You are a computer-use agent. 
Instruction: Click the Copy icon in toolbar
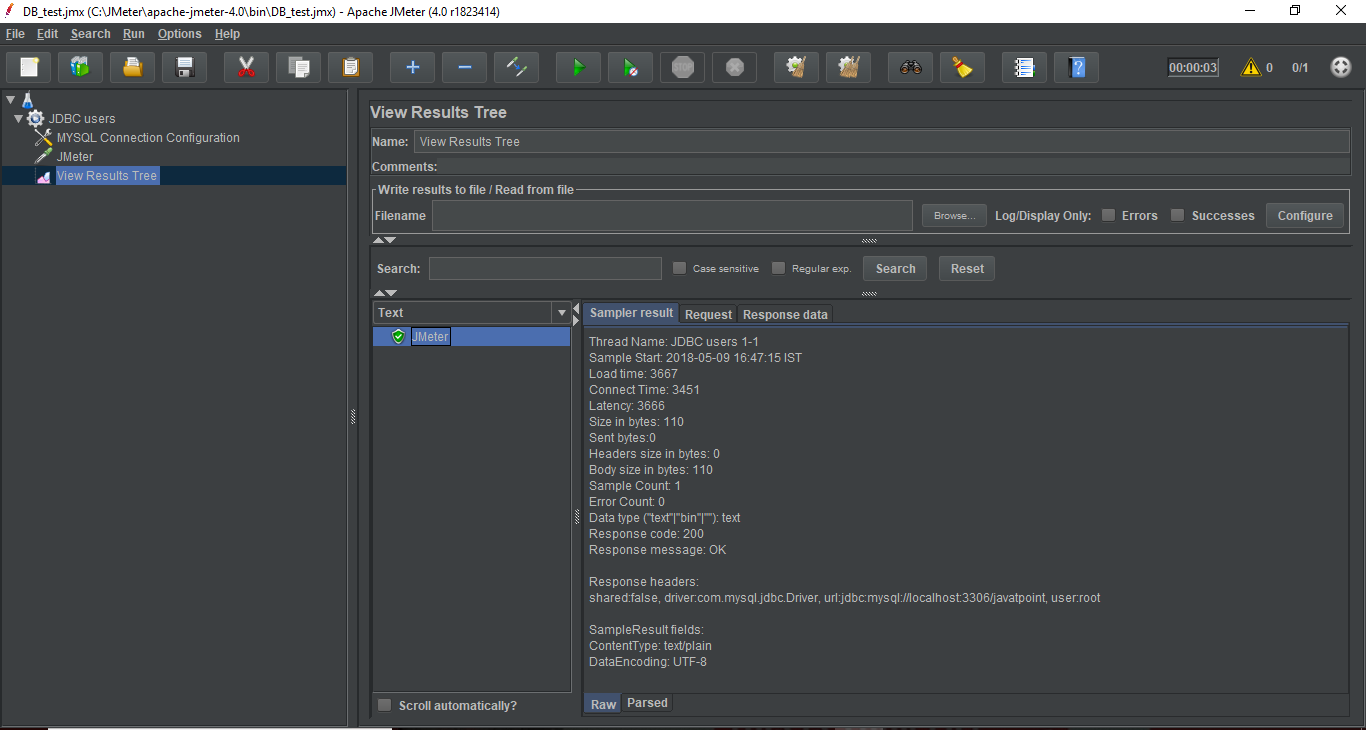(x=298, y=68)
